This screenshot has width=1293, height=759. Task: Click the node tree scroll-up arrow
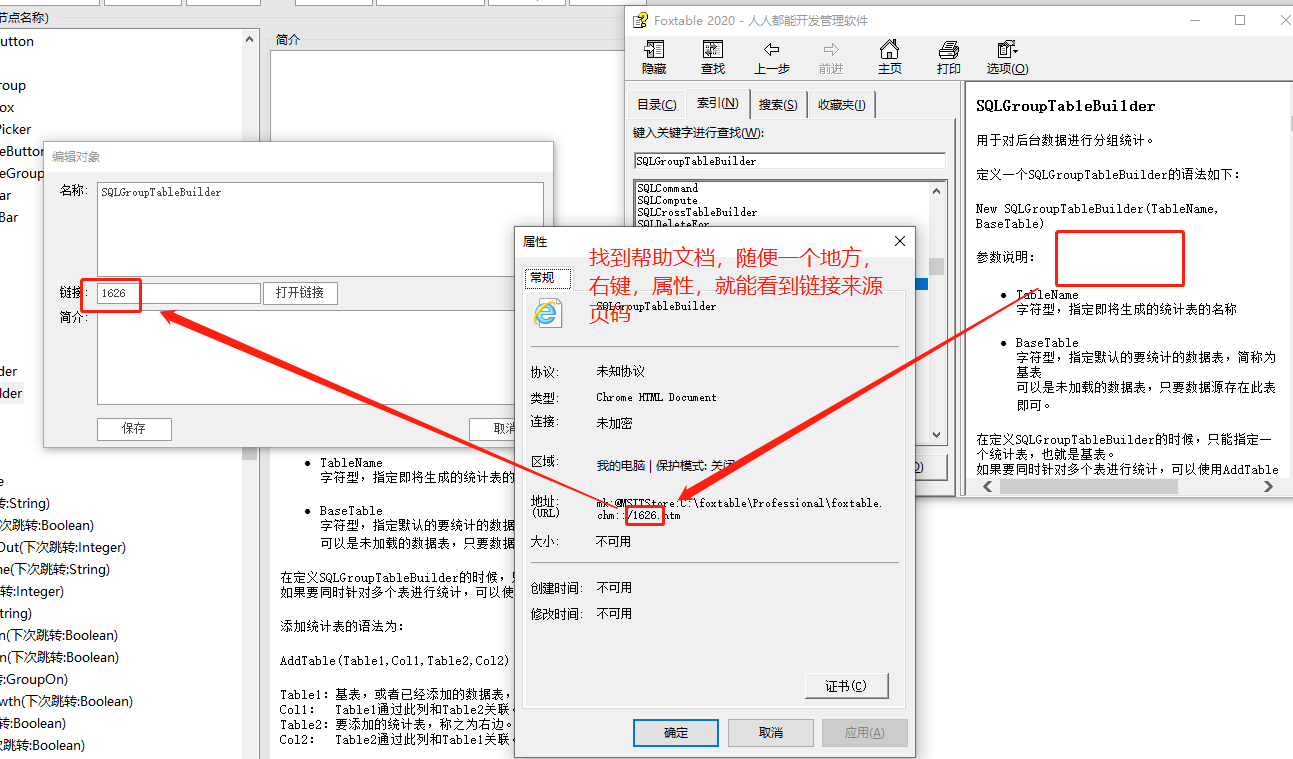[x=250, y=40]
